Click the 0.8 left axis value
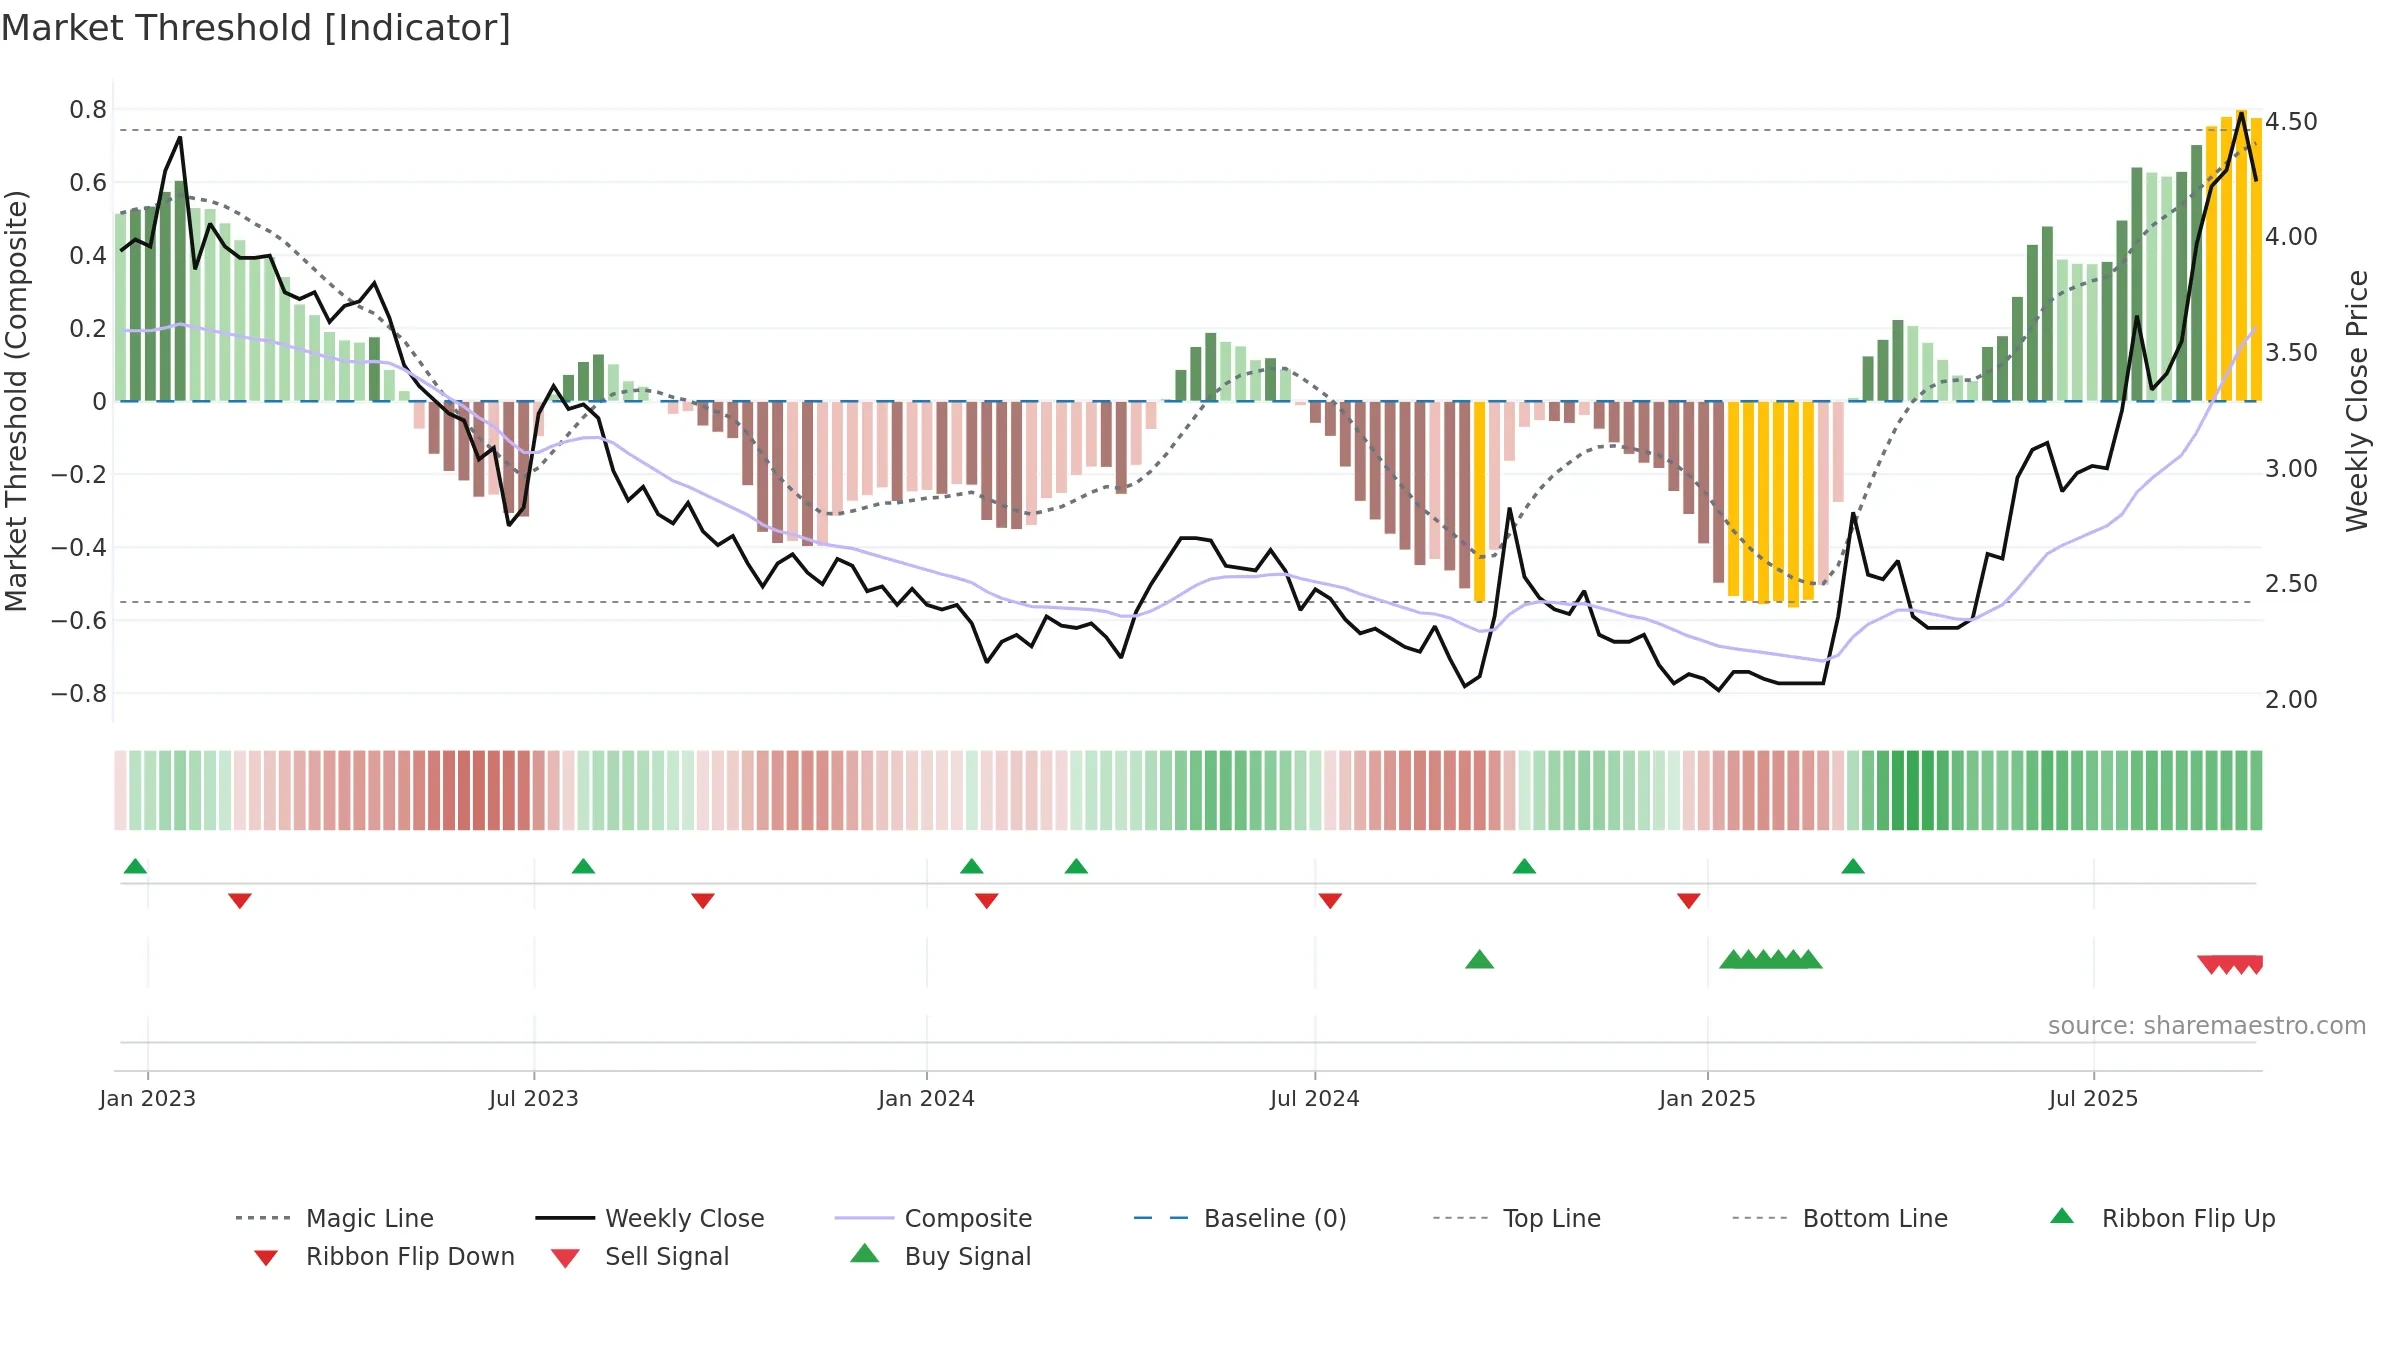 click(88, 109)
